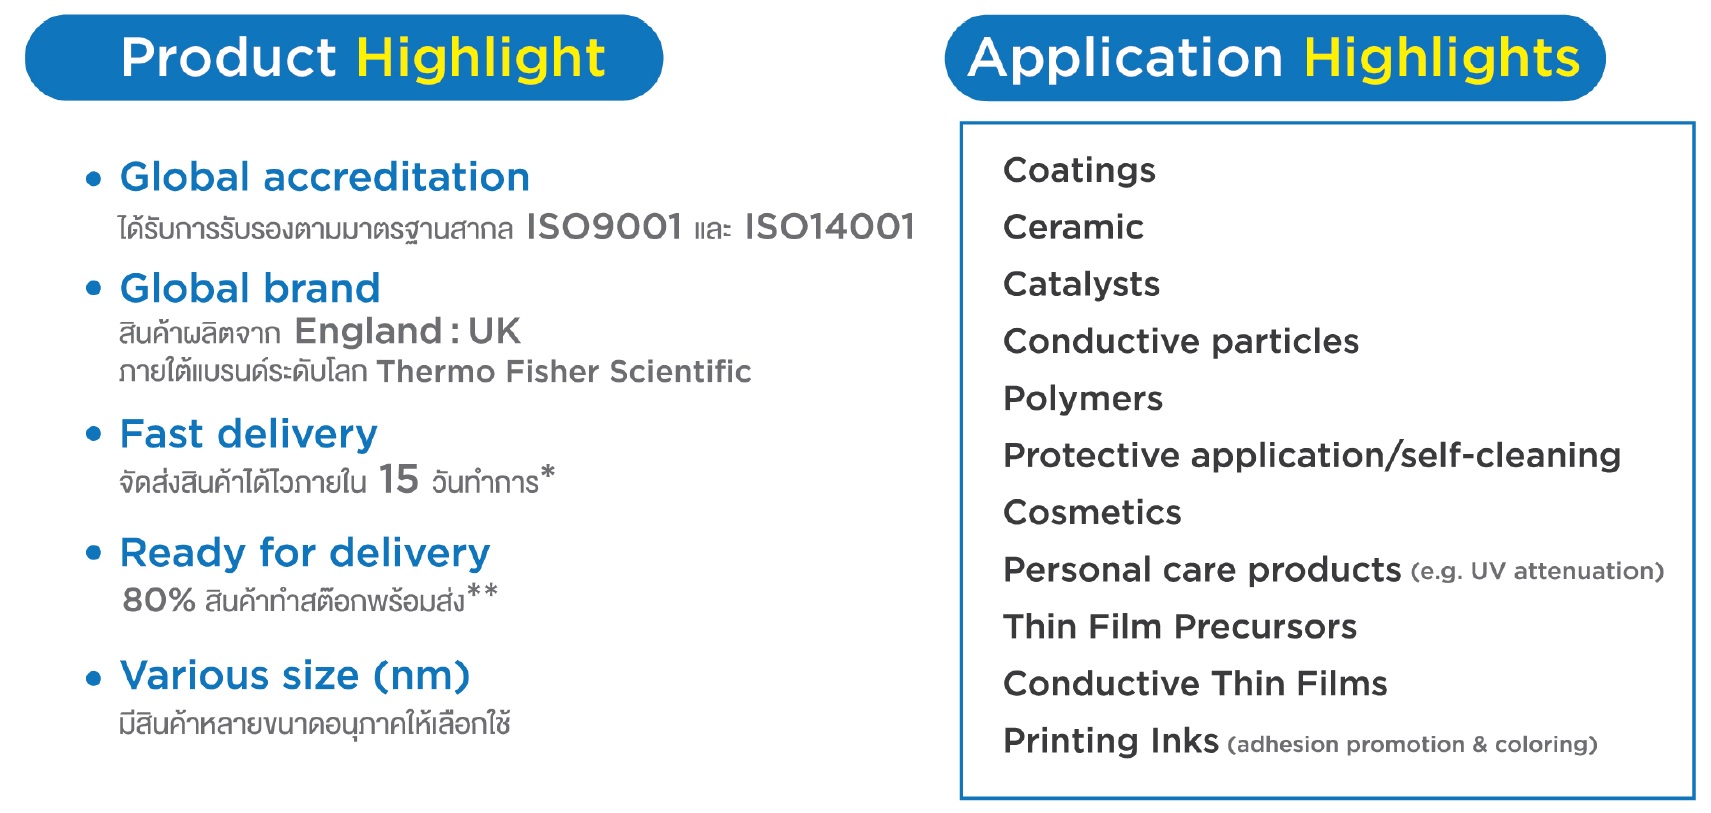Choose Cosmetics in the application list
The height and width of the screenshot is (813, 1711).
1092,512
